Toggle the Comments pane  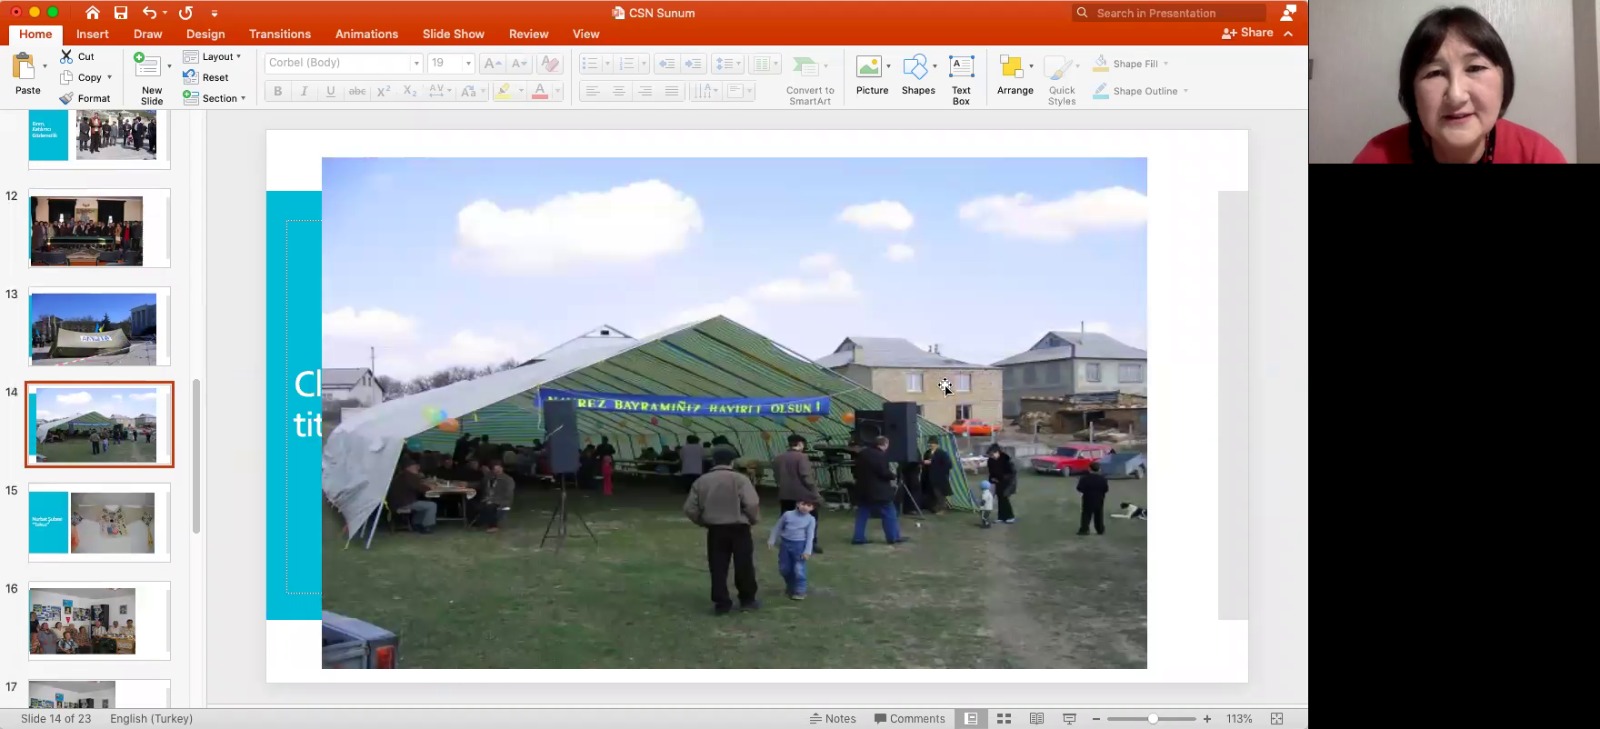click(x=909, y=719)
